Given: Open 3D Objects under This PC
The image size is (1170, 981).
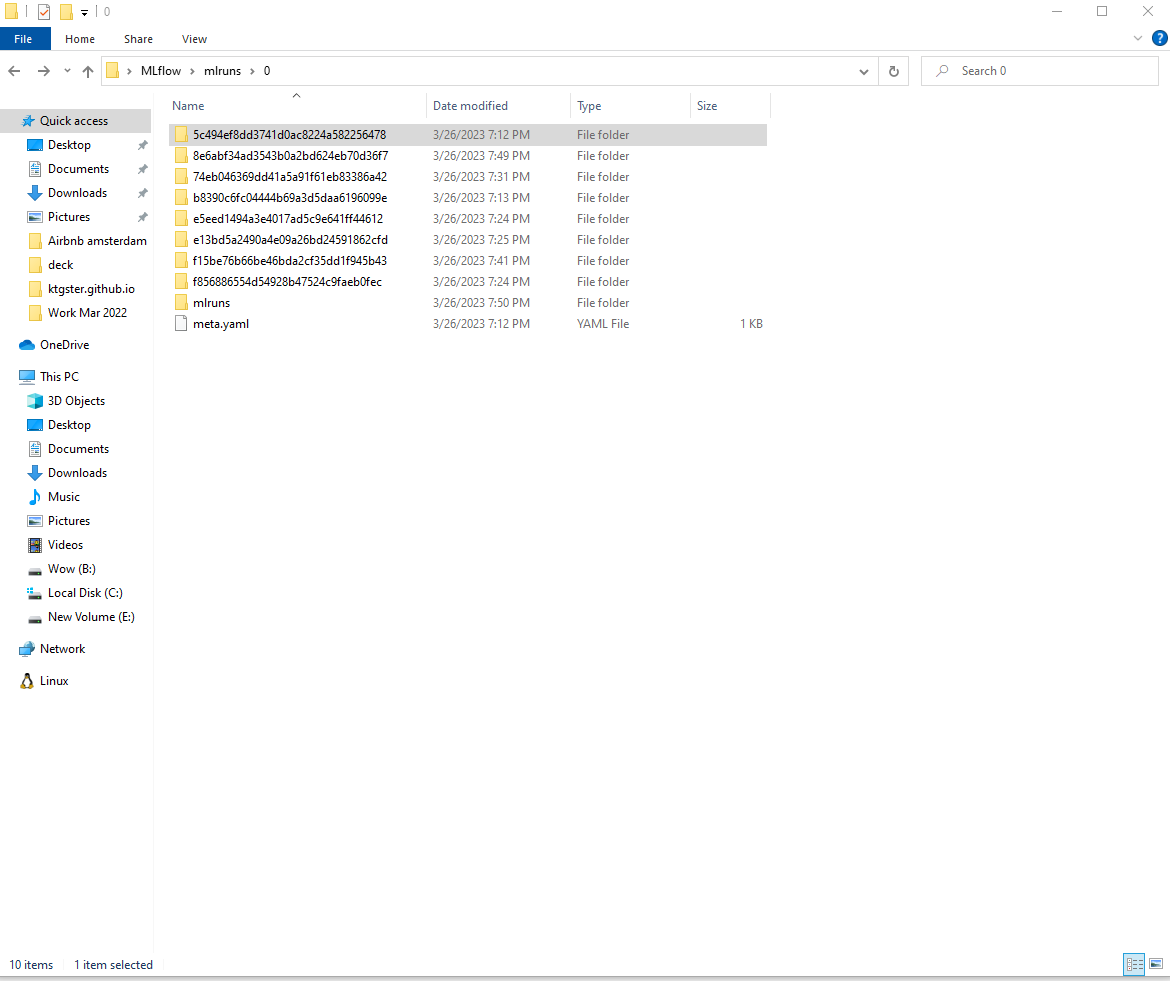Looking at the screenshot, I should coord(76,401).
